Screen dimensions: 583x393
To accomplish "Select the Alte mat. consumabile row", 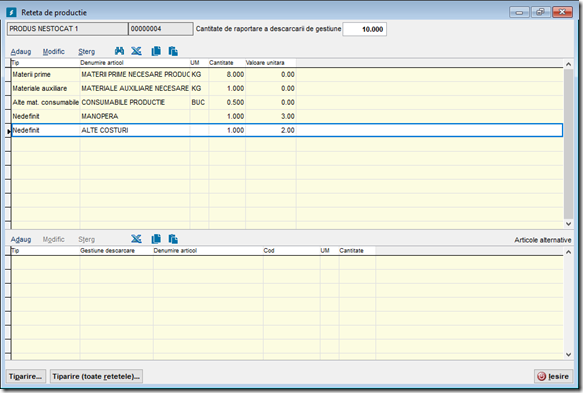I will (287, 102).
